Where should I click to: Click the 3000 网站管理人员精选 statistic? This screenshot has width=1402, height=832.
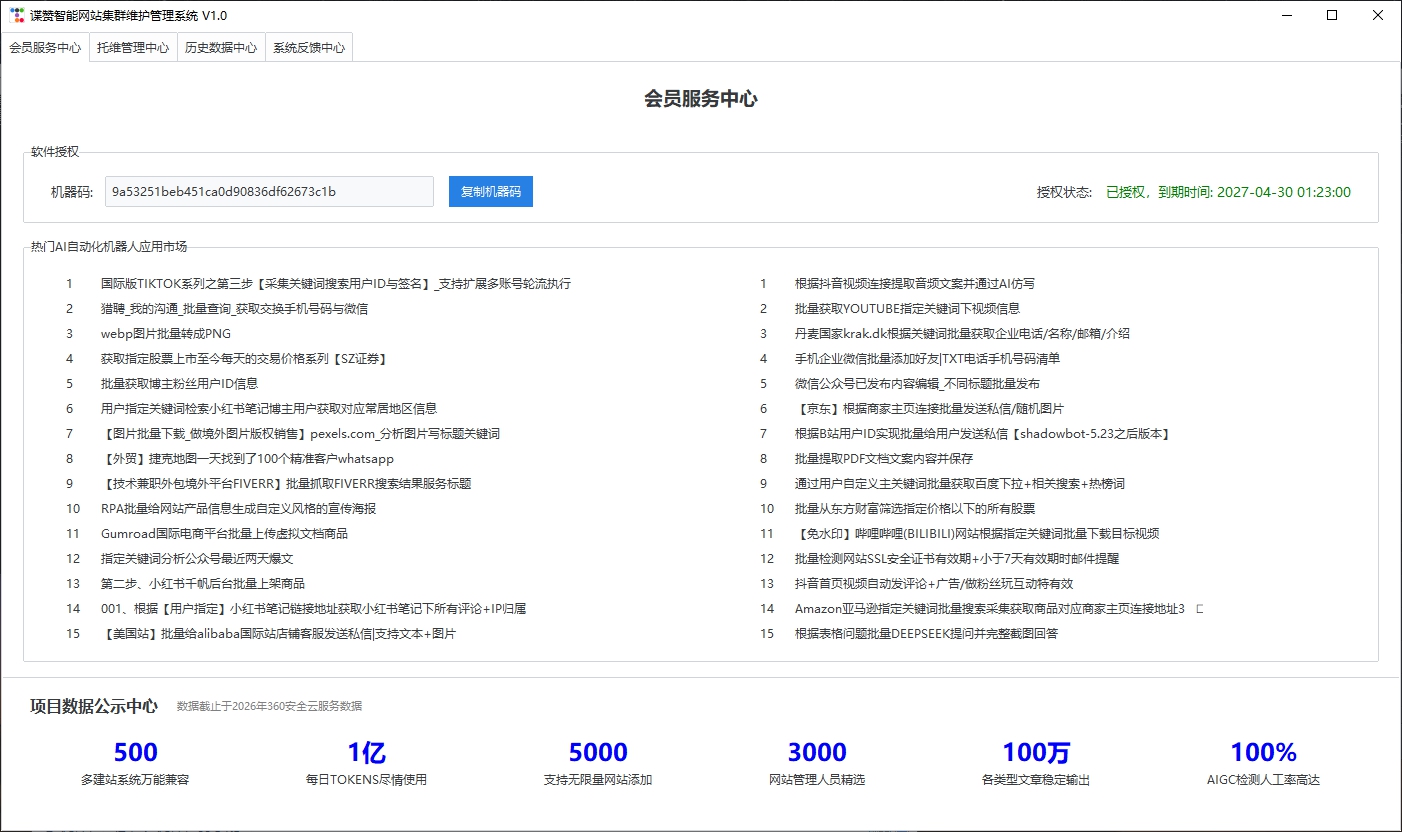tap(817, 763)
